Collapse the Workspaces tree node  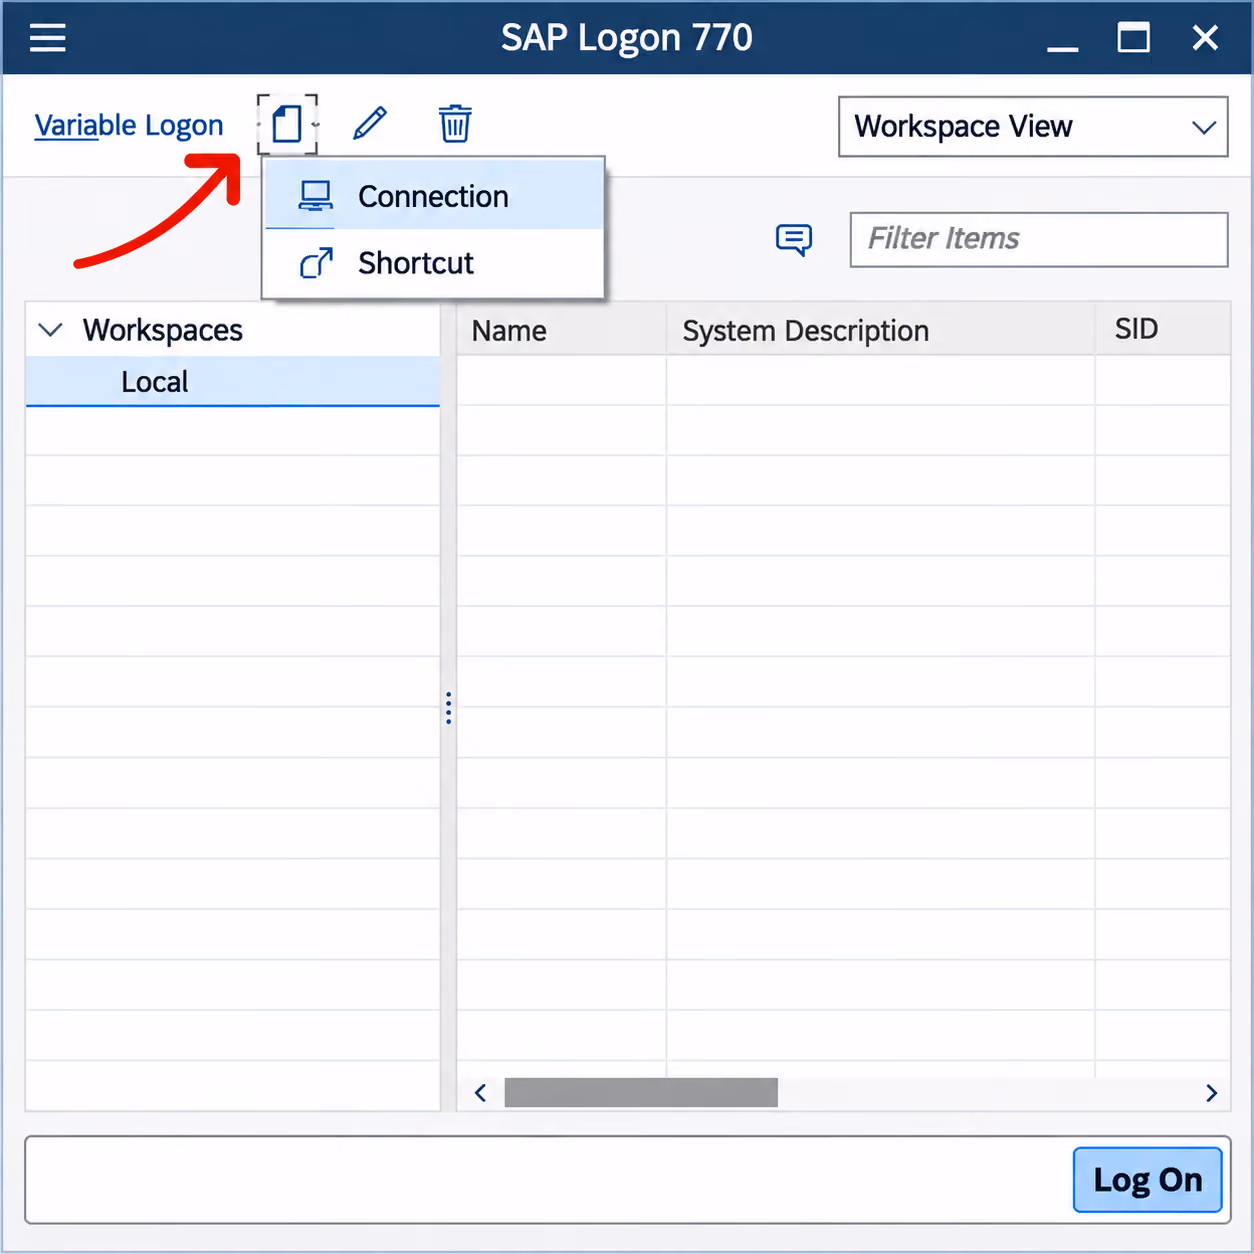(50, 329)
